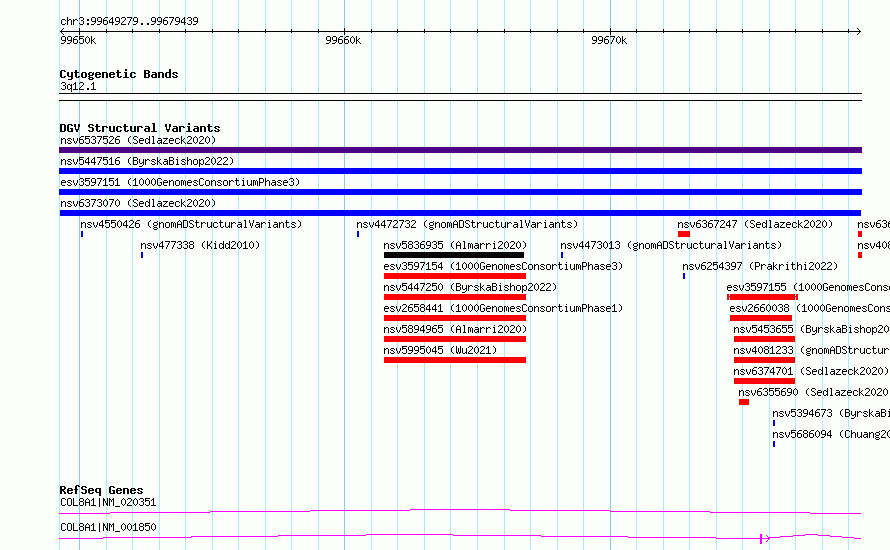This screenshot has height=550, width=890.
Task: Open the nsv6355690 Sedlazeck variant label
Action: click(x=813, y=392)
